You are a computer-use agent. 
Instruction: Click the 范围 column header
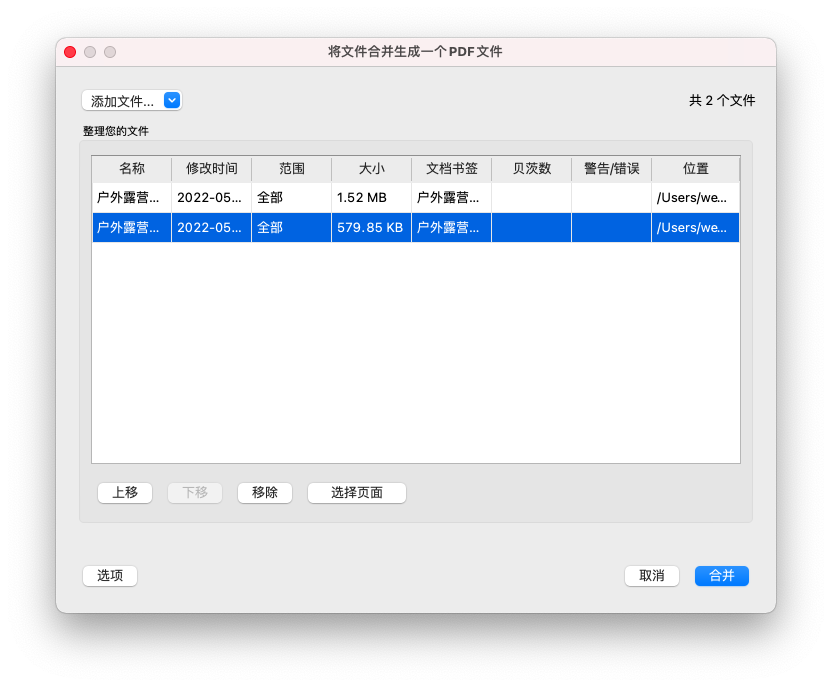pyautogui.click(x=292, y=169)
